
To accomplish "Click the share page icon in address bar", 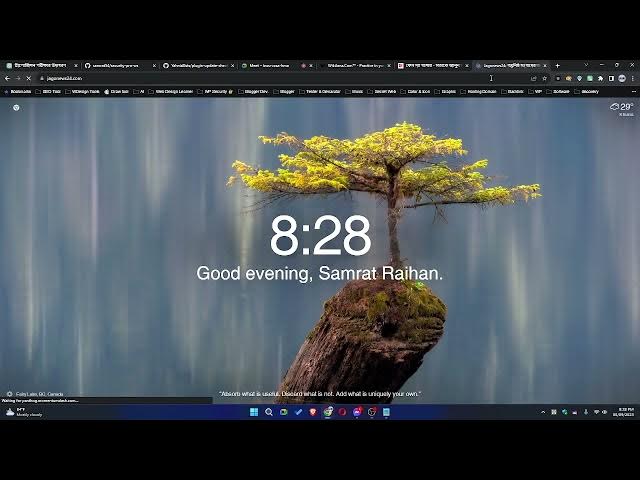I will [x=533, y=78].
